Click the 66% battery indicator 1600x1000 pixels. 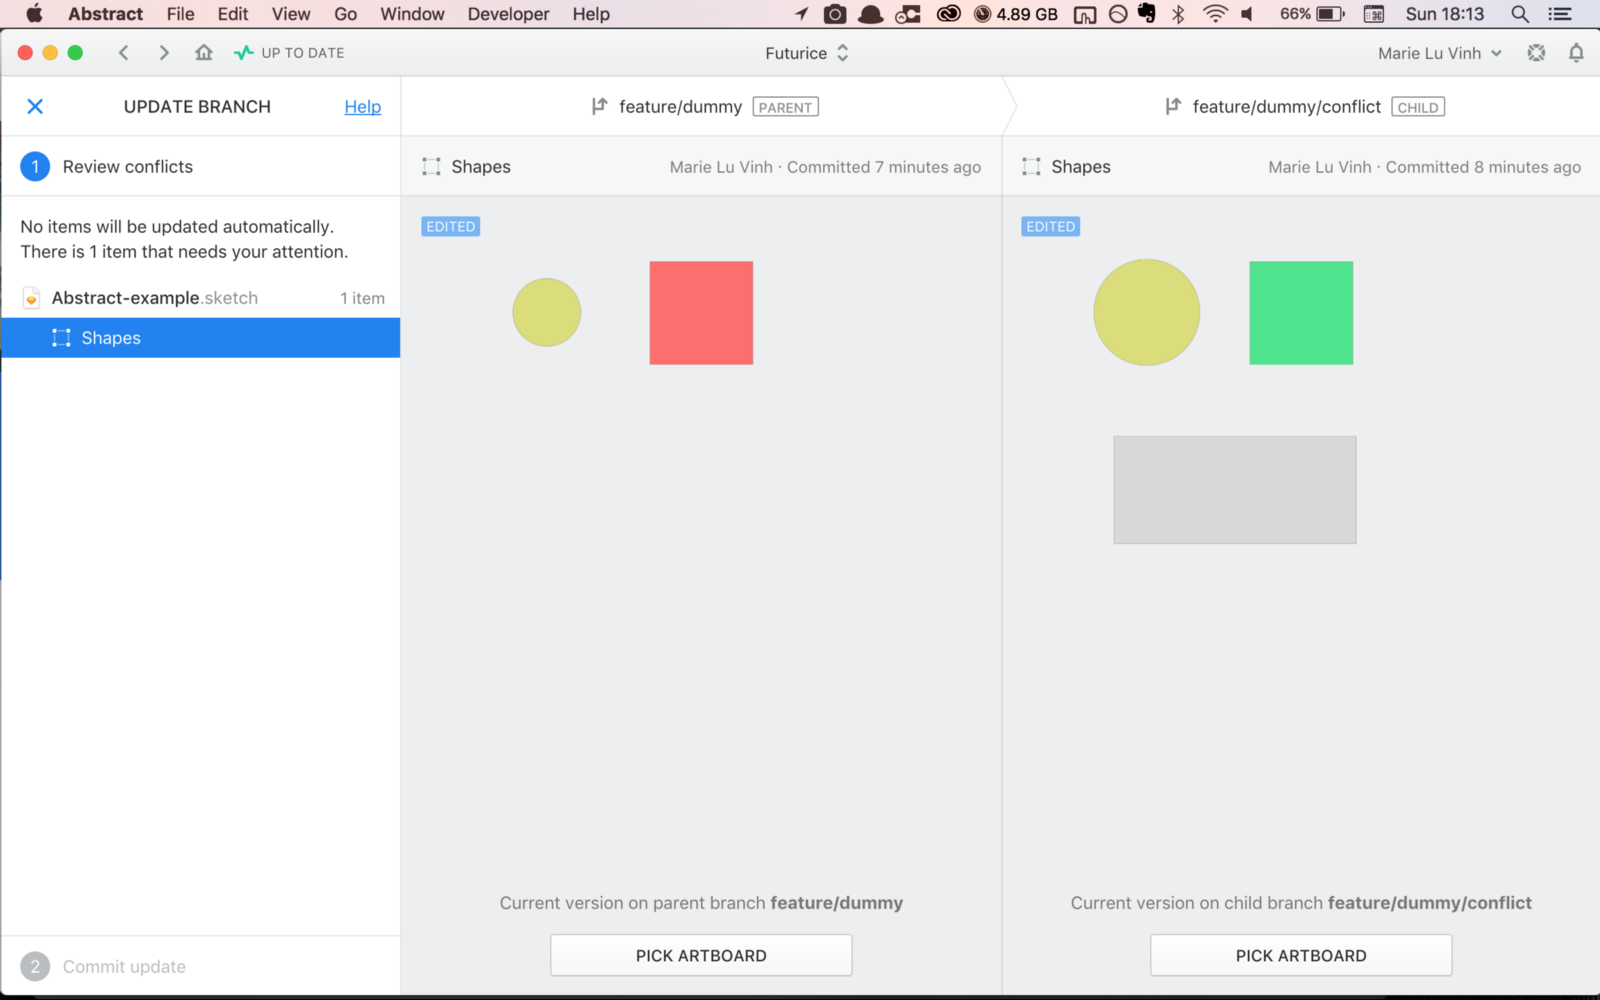[1312, 14]
